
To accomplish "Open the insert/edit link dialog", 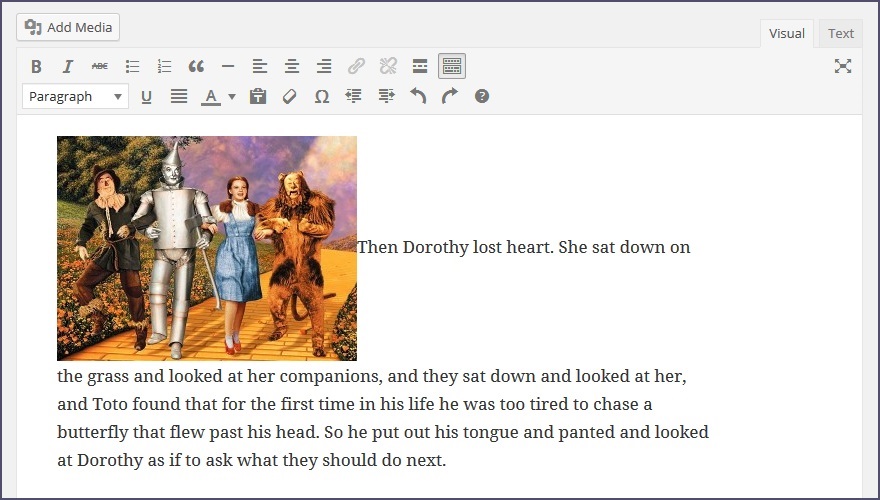I will point(356,67).
